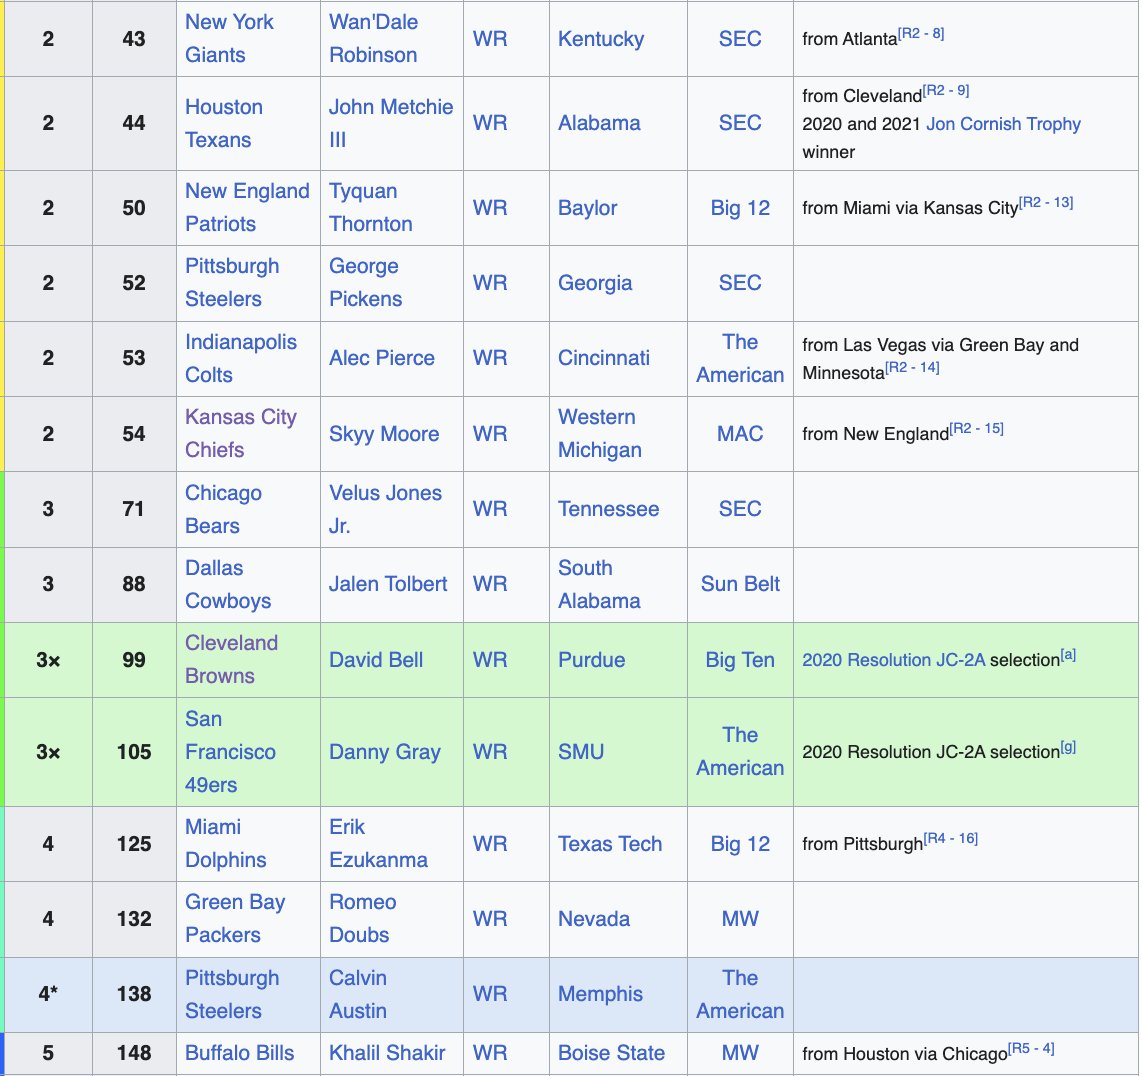
Task: Open SEC link in George Pickens row
Action: click(x=740, y=283)
